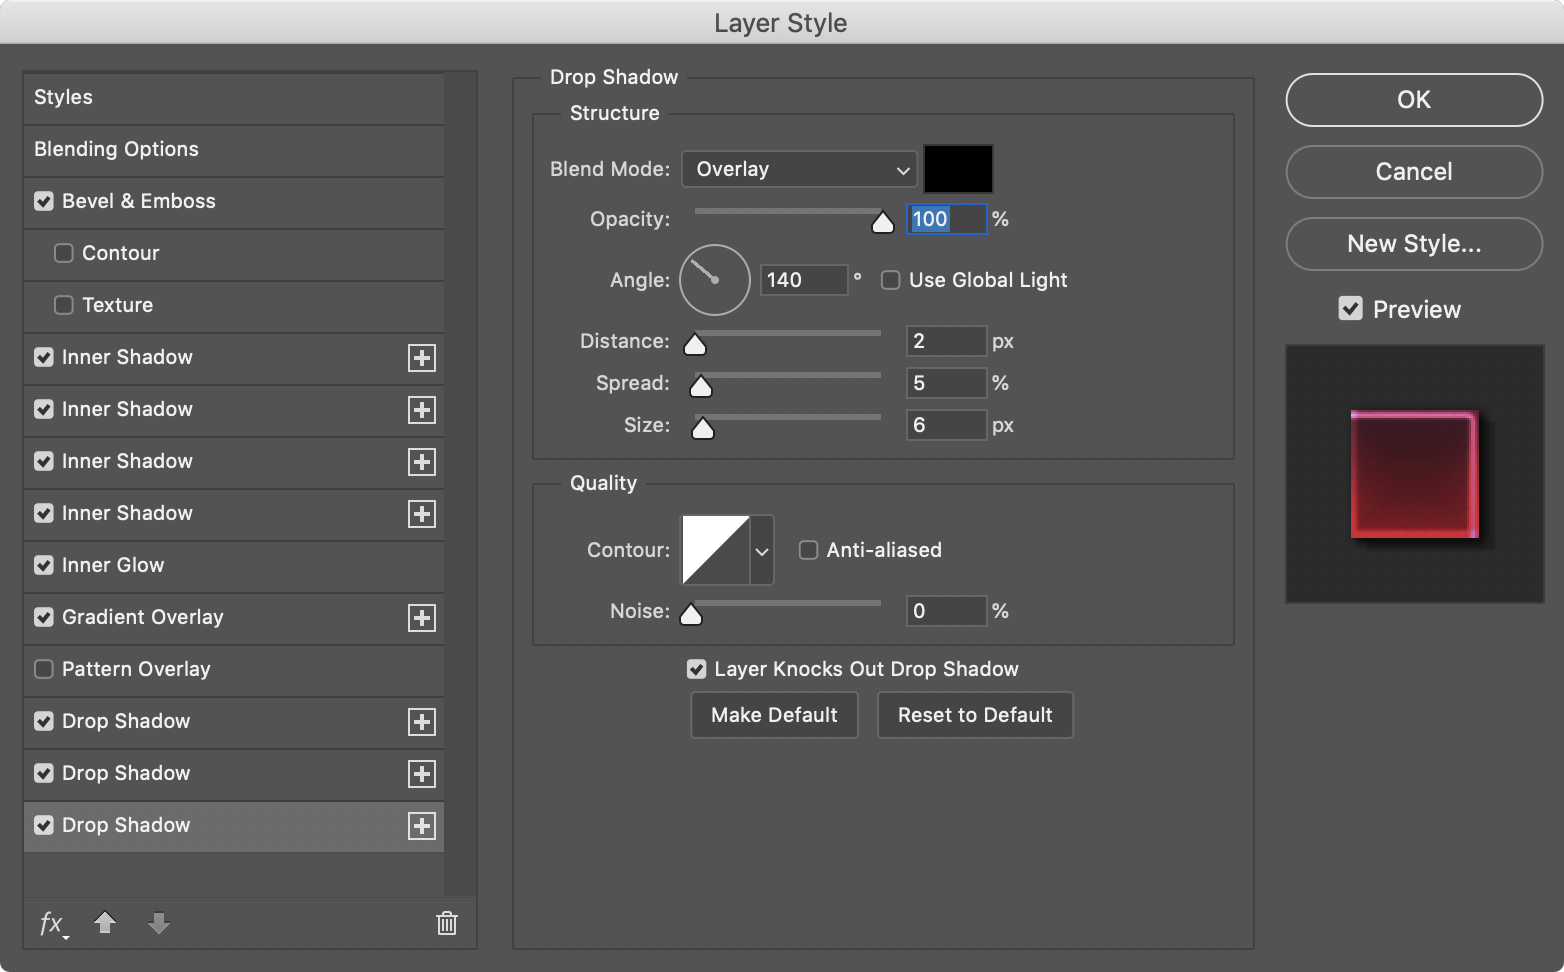Viewport: 1564px width, 972px height.
Task: Click plus icon beside first Inner Shadow
Action: (x=422, y=358)
